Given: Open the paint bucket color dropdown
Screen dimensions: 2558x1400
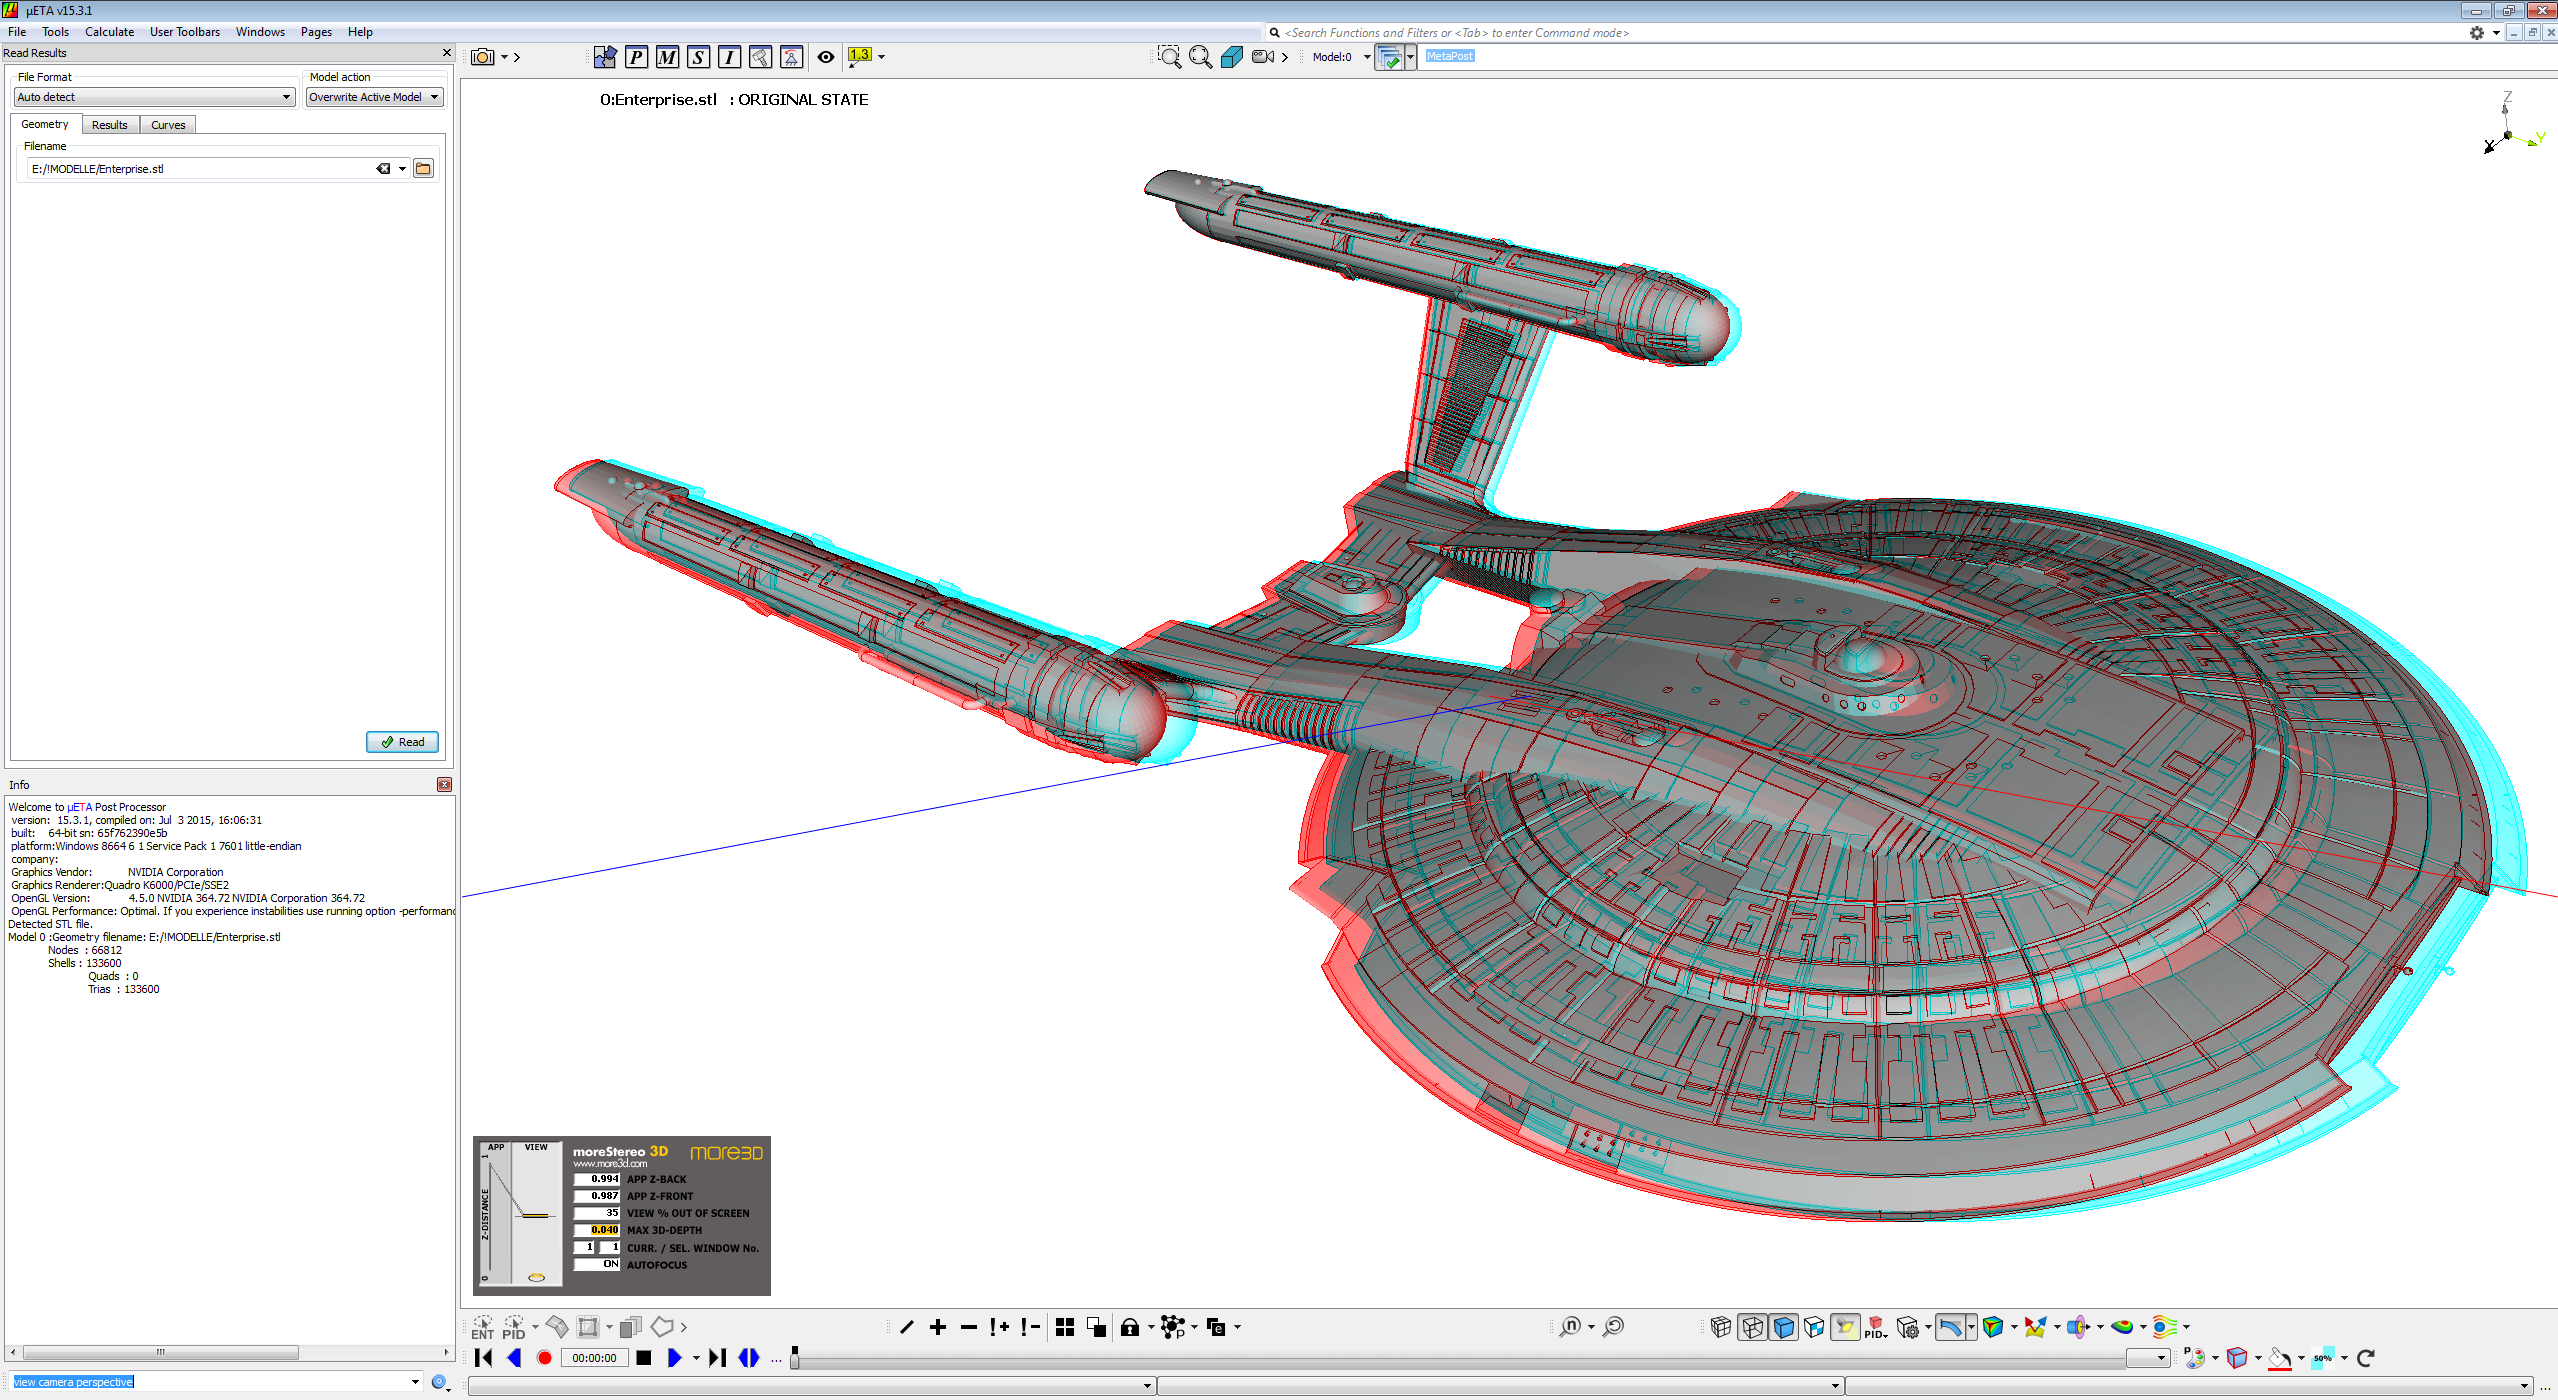Looking at the screenshot, I should coord(2301,1358).
